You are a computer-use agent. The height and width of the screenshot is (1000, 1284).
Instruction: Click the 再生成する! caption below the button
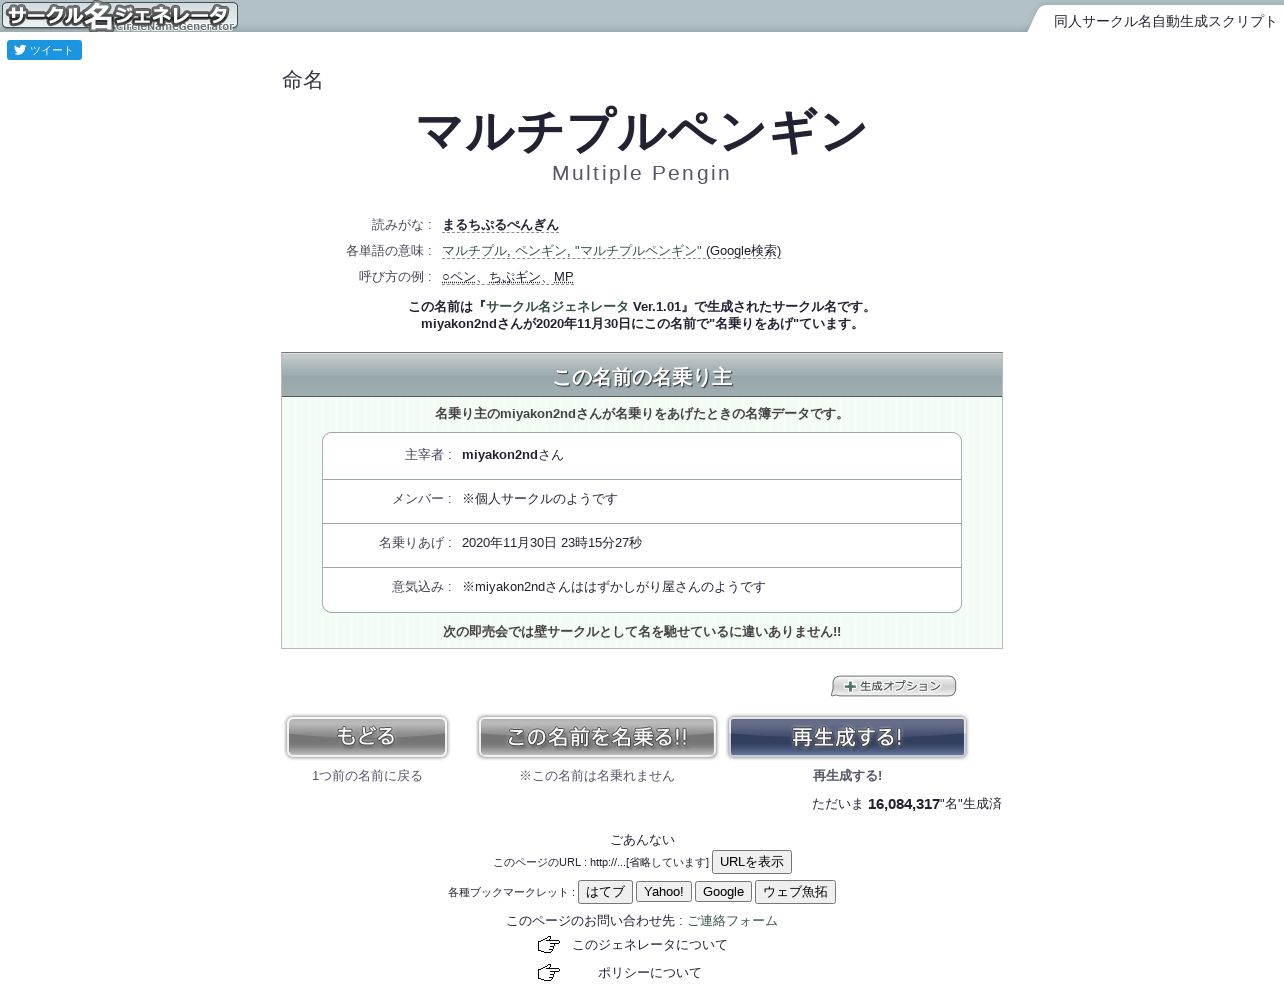(x=847, y=776)
